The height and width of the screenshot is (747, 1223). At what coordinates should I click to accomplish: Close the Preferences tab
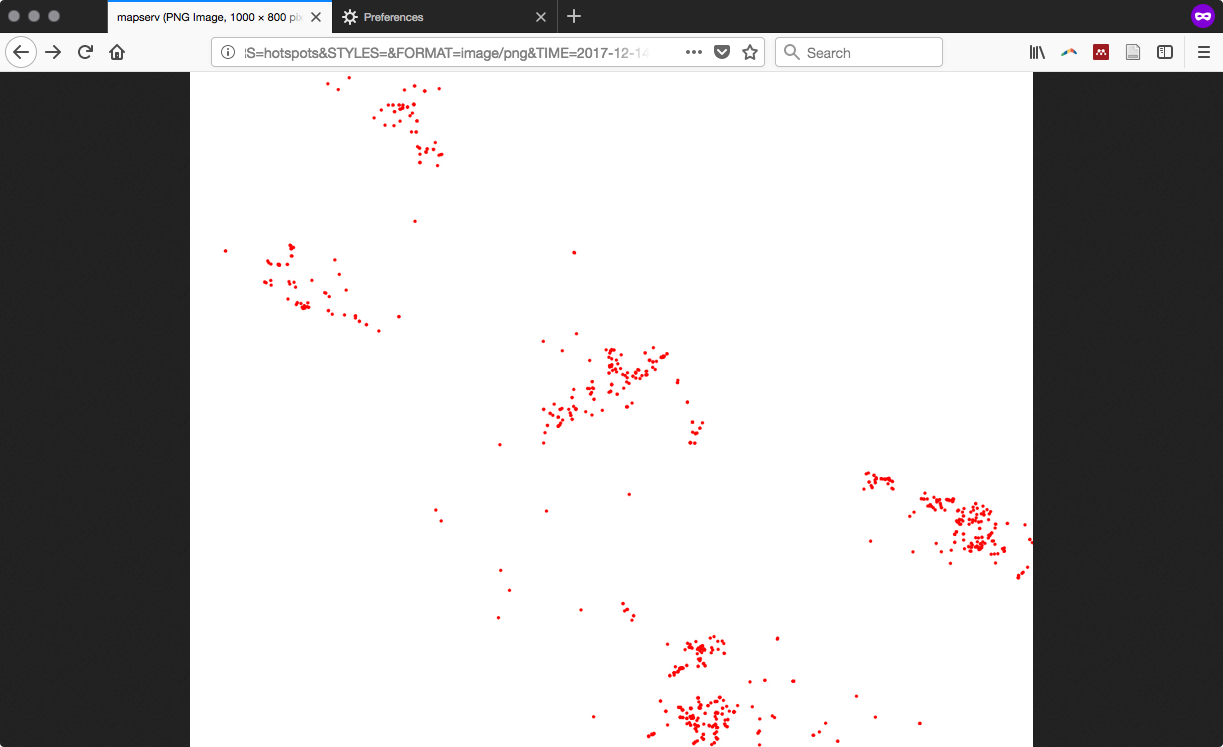pos(541,17)
